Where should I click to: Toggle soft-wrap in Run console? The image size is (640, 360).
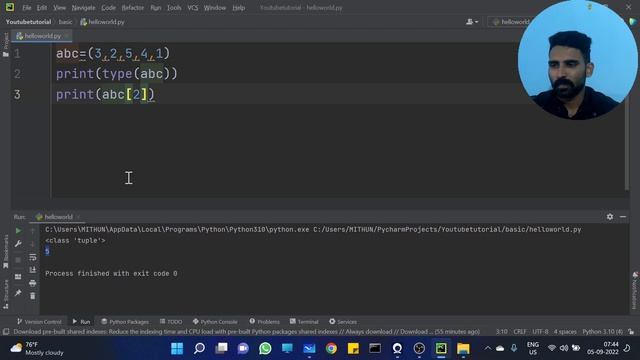click(x=33, y=257)
